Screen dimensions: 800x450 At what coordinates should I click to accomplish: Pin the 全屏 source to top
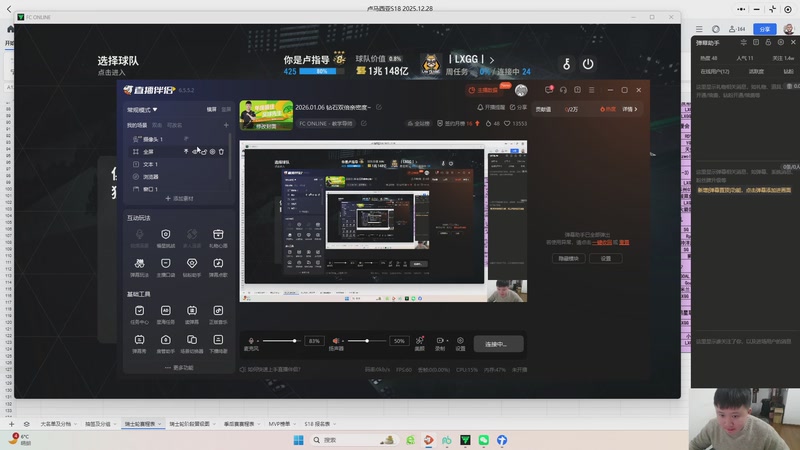[186, 152]
